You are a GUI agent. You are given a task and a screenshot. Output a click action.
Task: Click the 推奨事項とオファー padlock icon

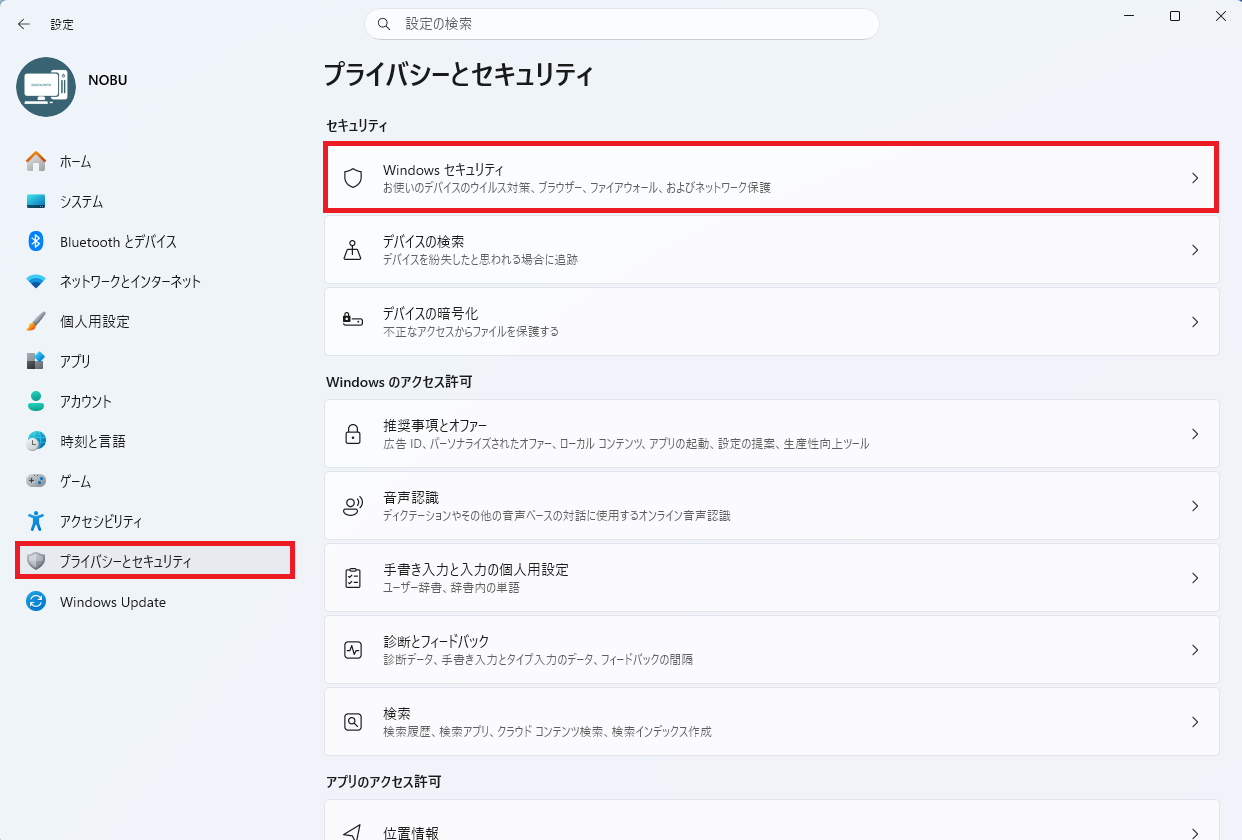pyautogui.click(x=352, y=434)
